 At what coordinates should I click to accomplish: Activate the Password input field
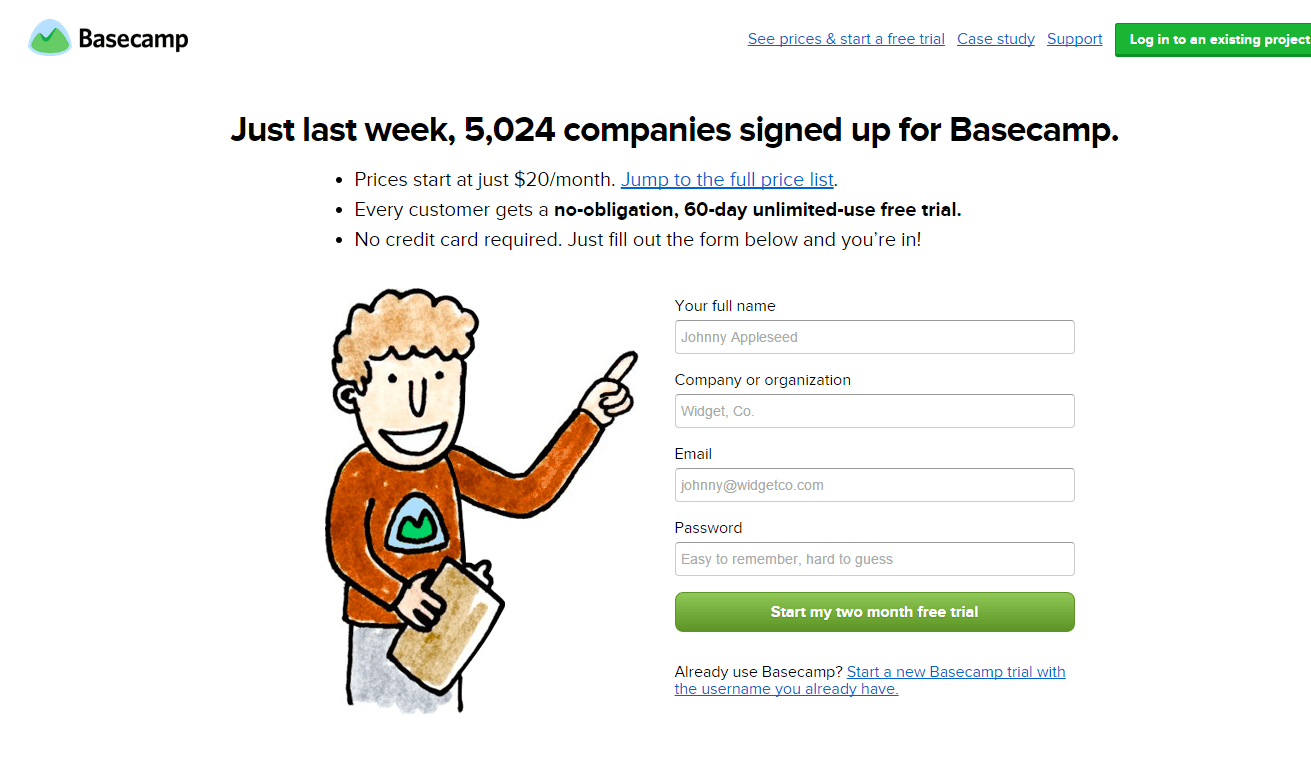(875, 559)
